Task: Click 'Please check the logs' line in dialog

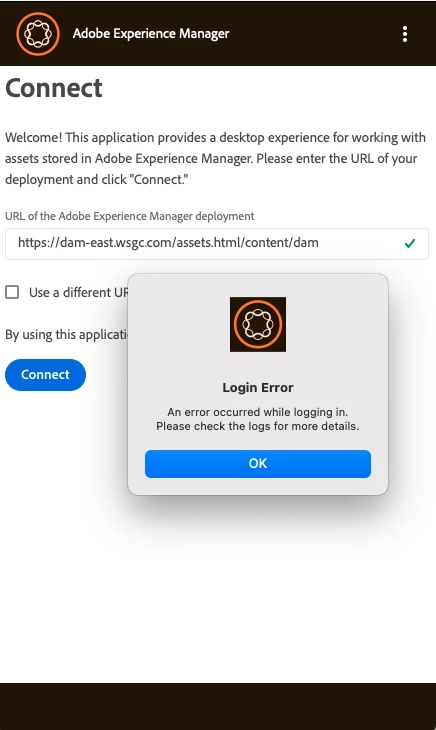Action: tap(258, 426)
